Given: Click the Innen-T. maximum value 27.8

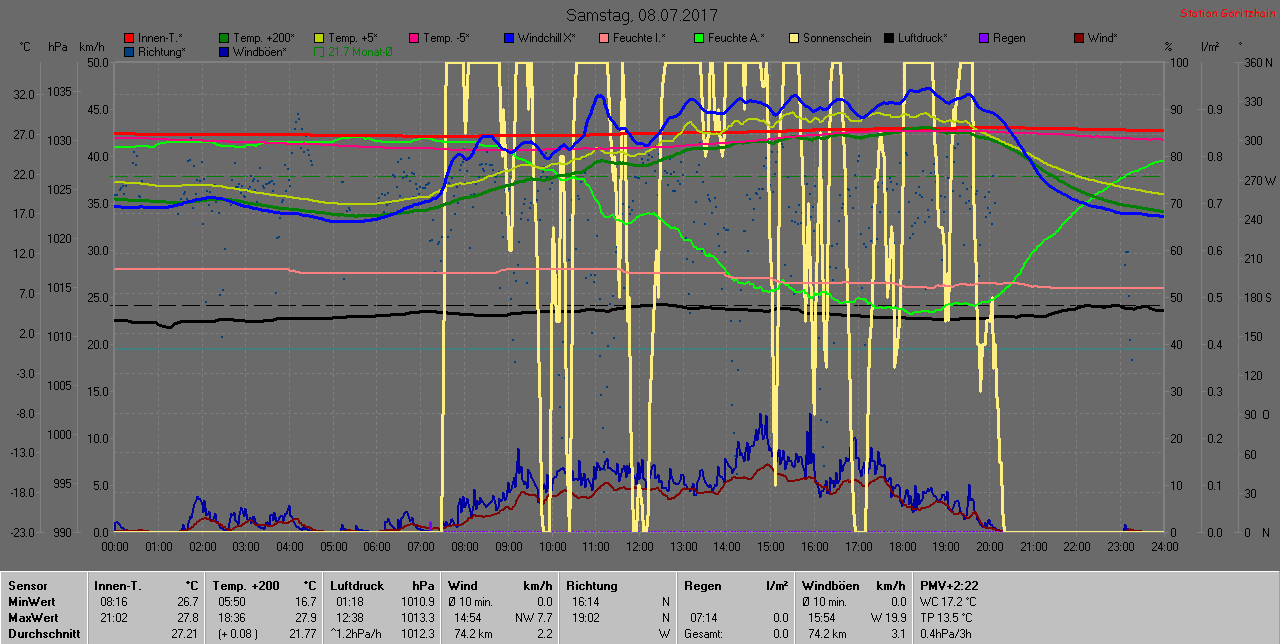Looking at the screenshot, I should coord(187,618).
